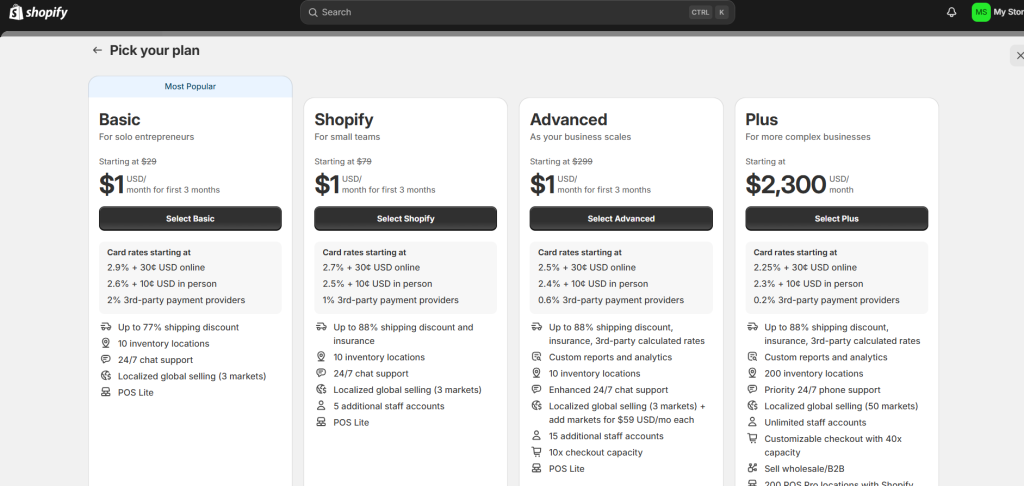Click 5 additional staff accounts
Viewport: 1024px width, 486px height.
point(389,406)
